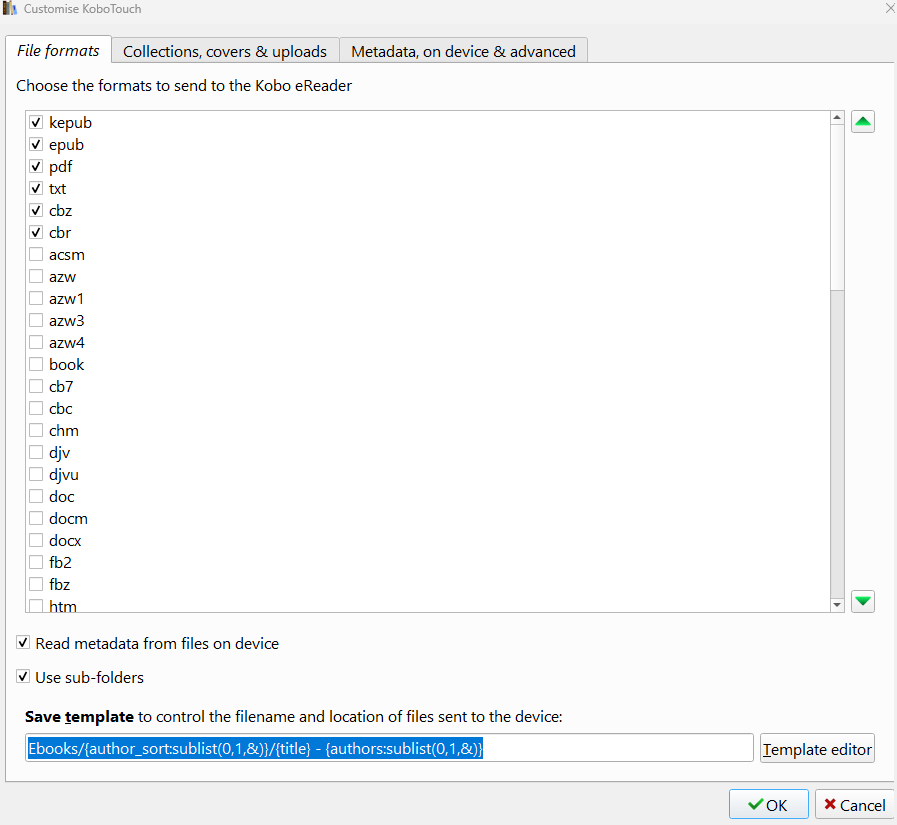Enable the djvu format
Screen dimensions: 897x825
pos(36,474)
